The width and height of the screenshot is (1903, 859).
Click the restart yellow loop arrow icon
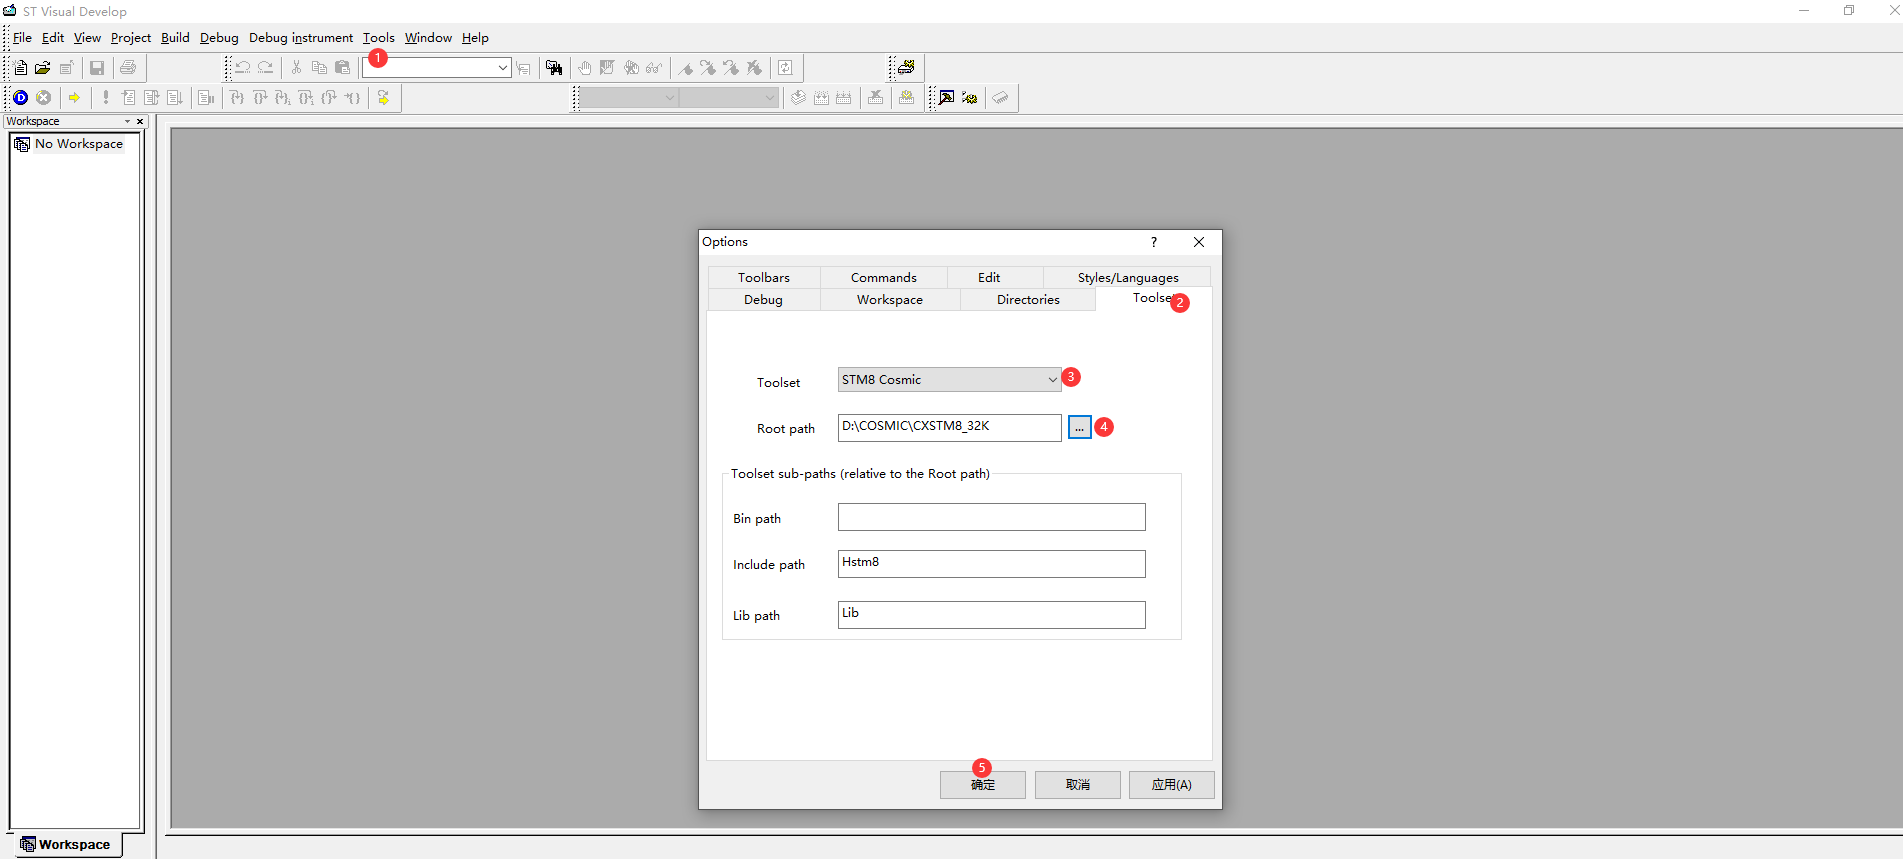point(383,98)
